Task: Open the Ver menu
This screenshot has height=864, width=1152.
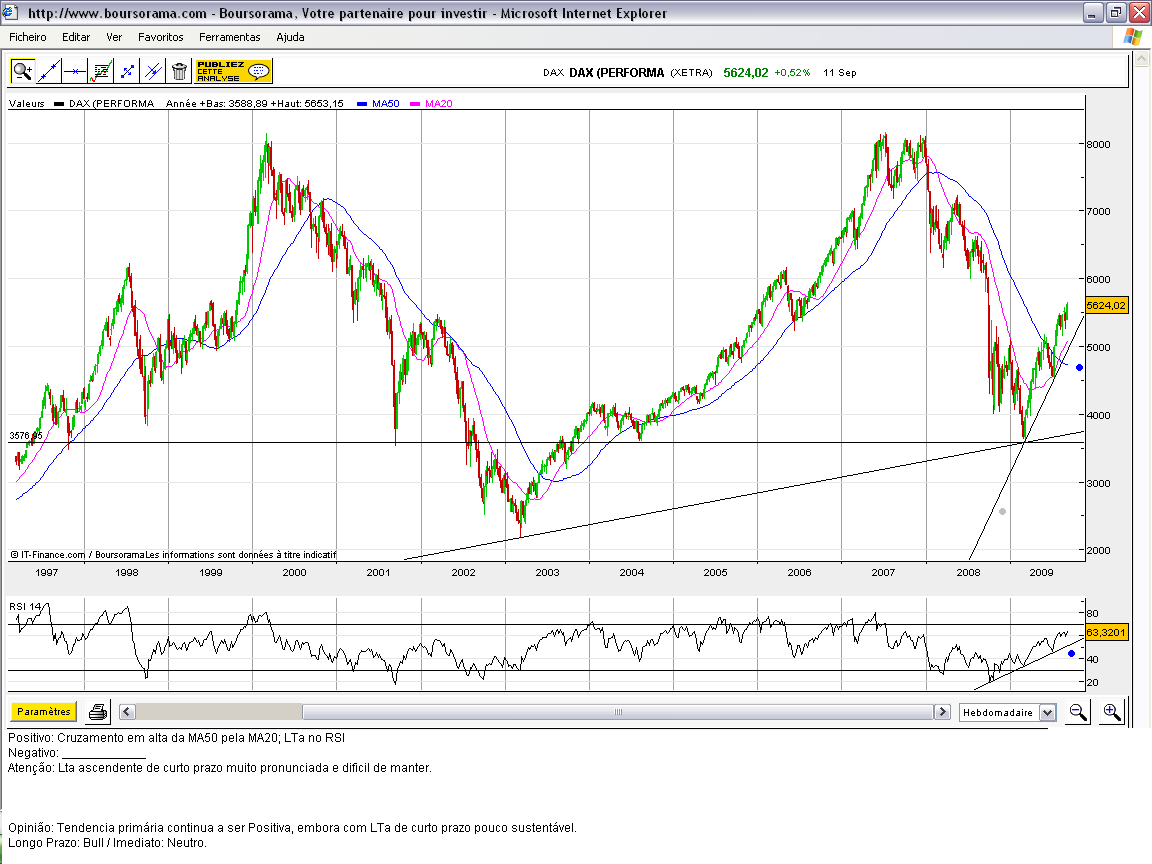Action: pyautogui.click(x=114, y=37)
